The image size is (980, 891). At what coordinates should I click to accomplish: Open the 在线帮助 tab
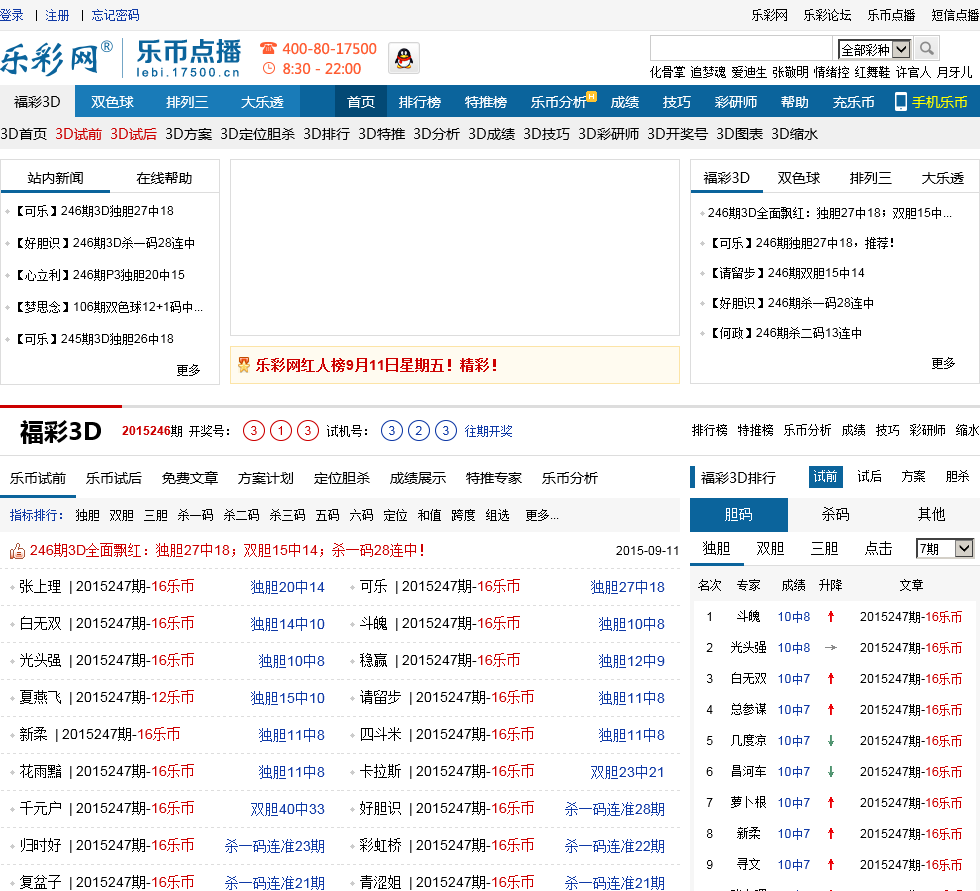(164, 178)
